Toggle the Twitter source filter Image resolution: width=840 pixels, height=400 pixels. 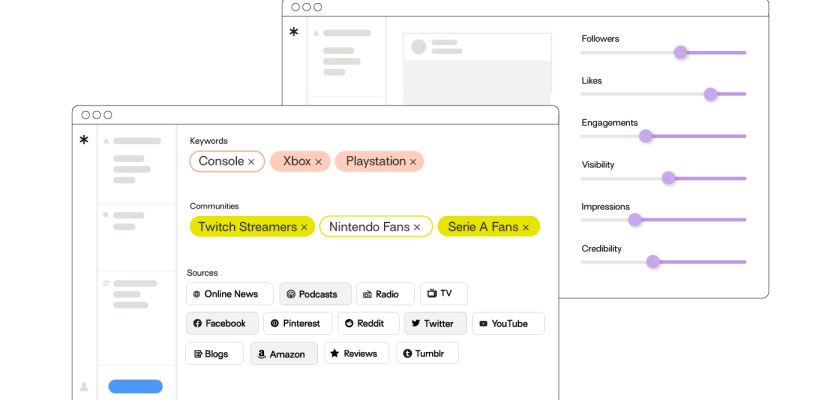(433, 323)
